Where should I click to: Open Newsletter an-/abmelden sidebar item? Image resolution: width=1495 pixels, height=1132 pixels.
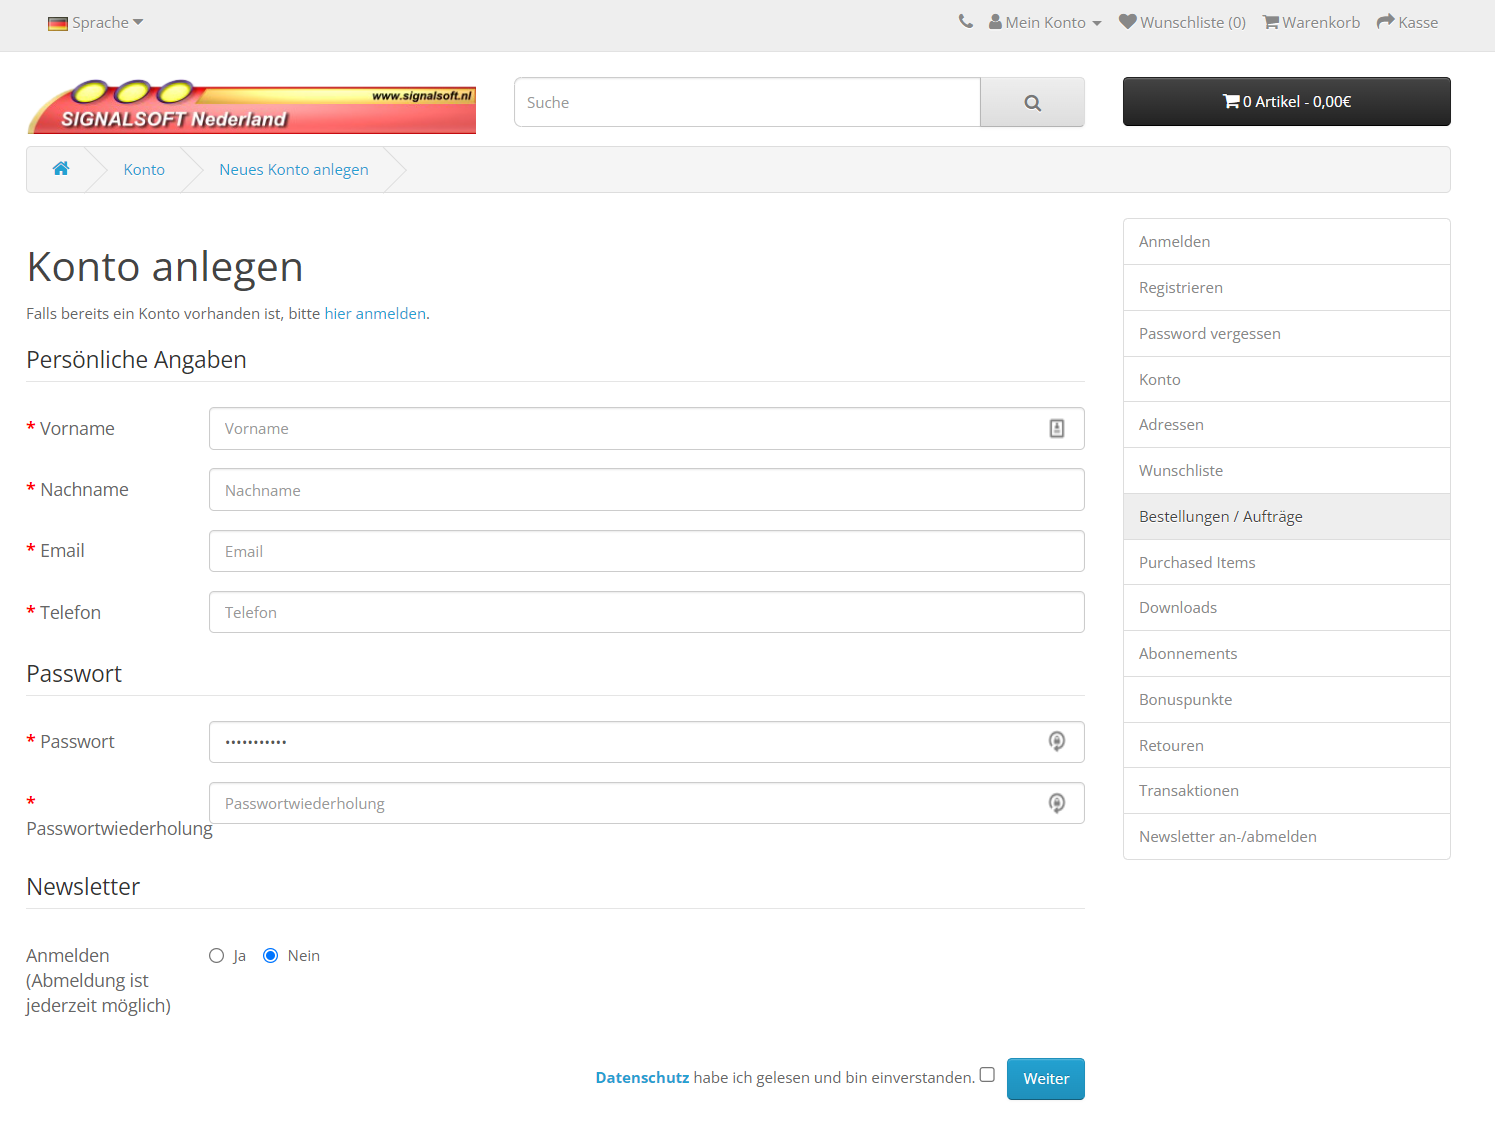1286,837
